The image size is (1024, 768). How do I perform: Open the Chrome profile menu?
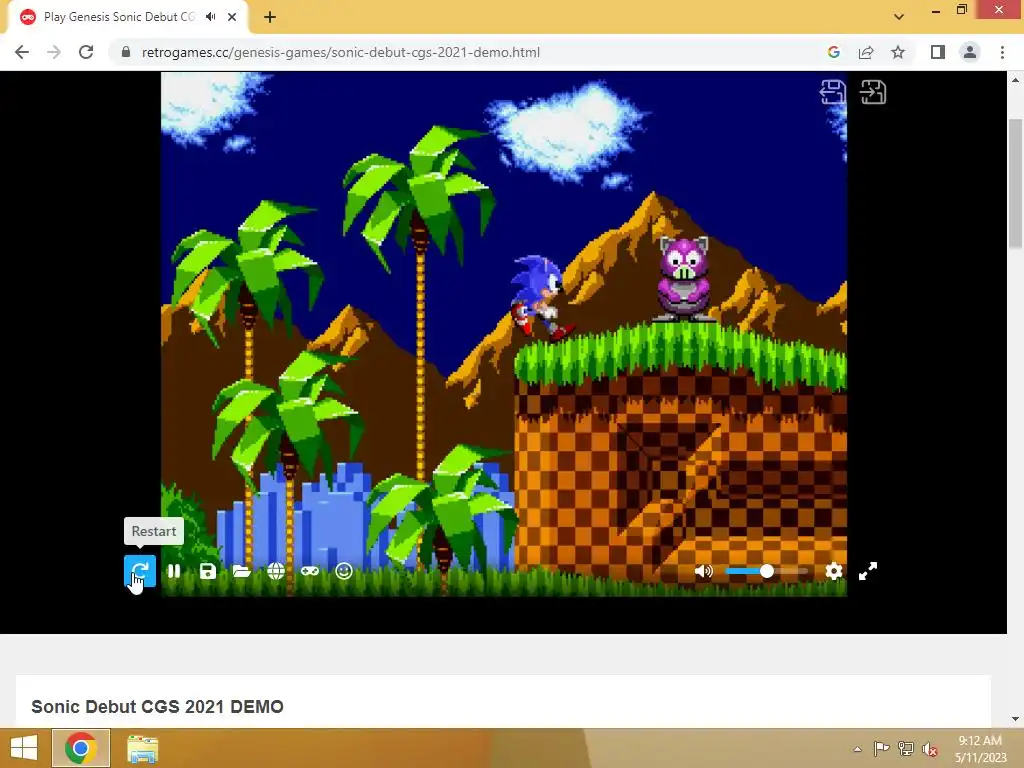970,52
